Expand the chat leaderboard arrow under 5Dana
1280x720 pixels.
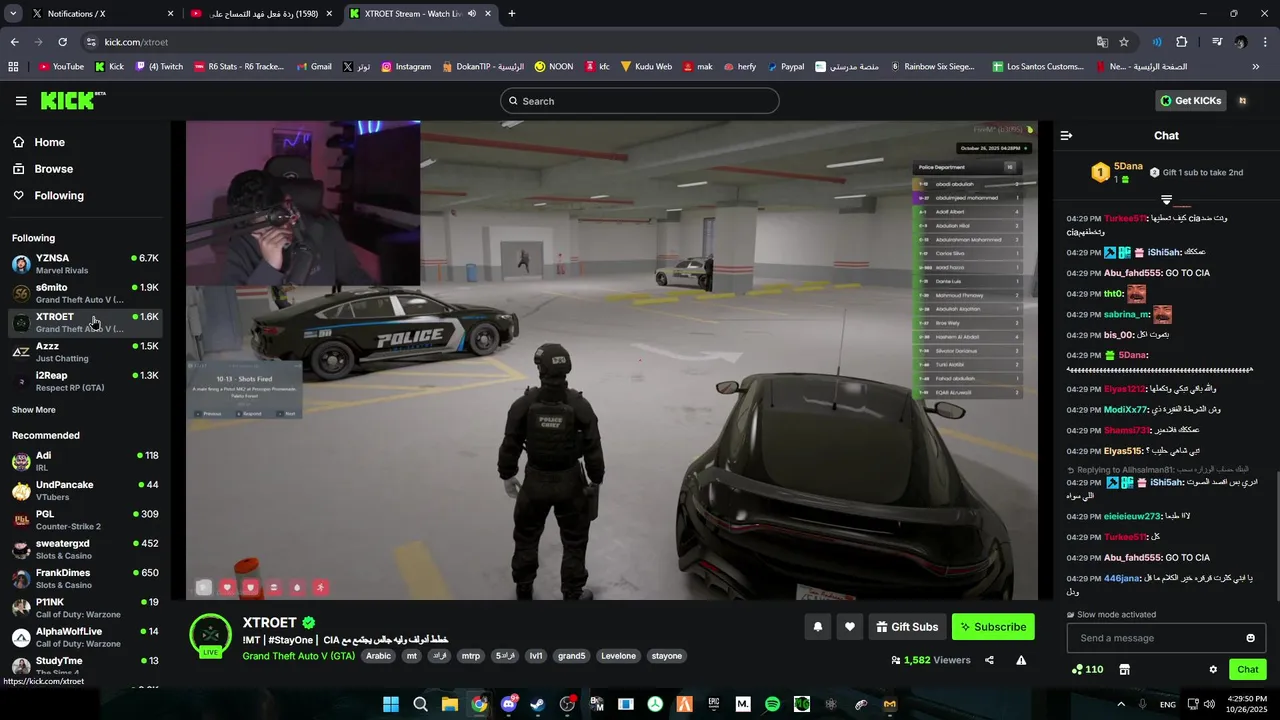pyautogui.click(x=1166, y=200)
